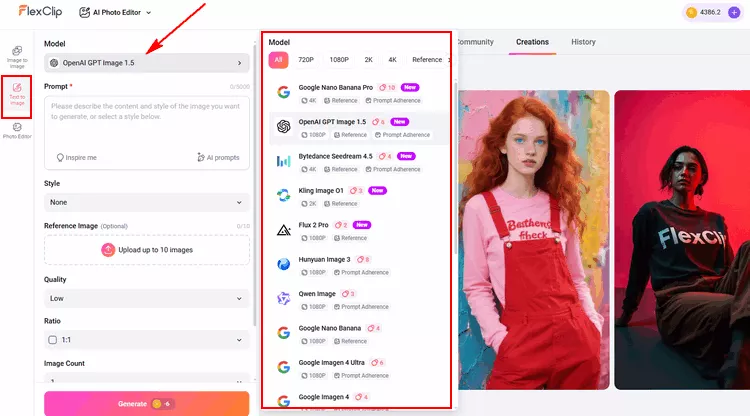
Task: Click into the Prompt text area
Action: (146, 120)
